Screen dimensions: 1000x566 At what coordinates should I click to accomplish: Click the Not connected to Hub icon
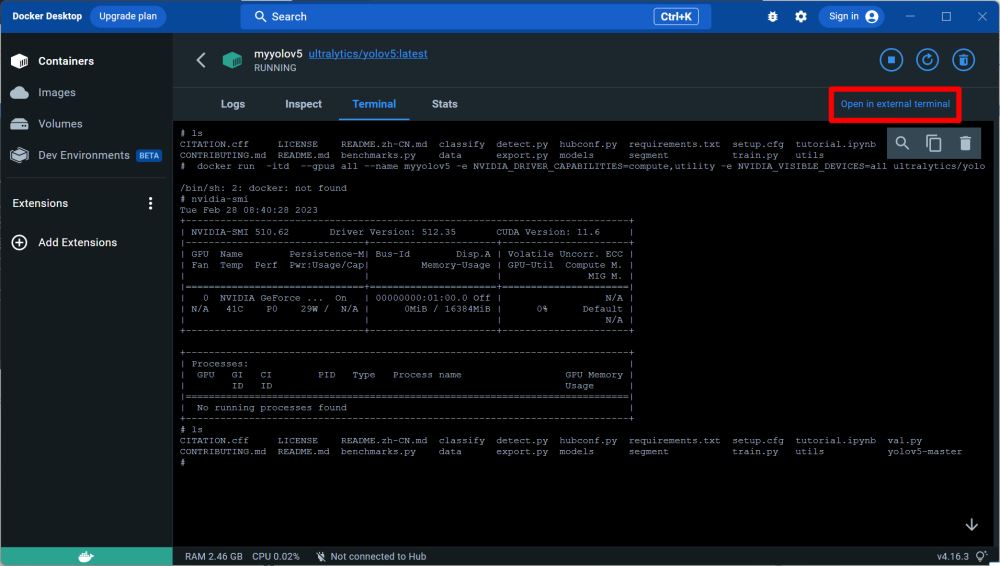[x=321, y=556]
